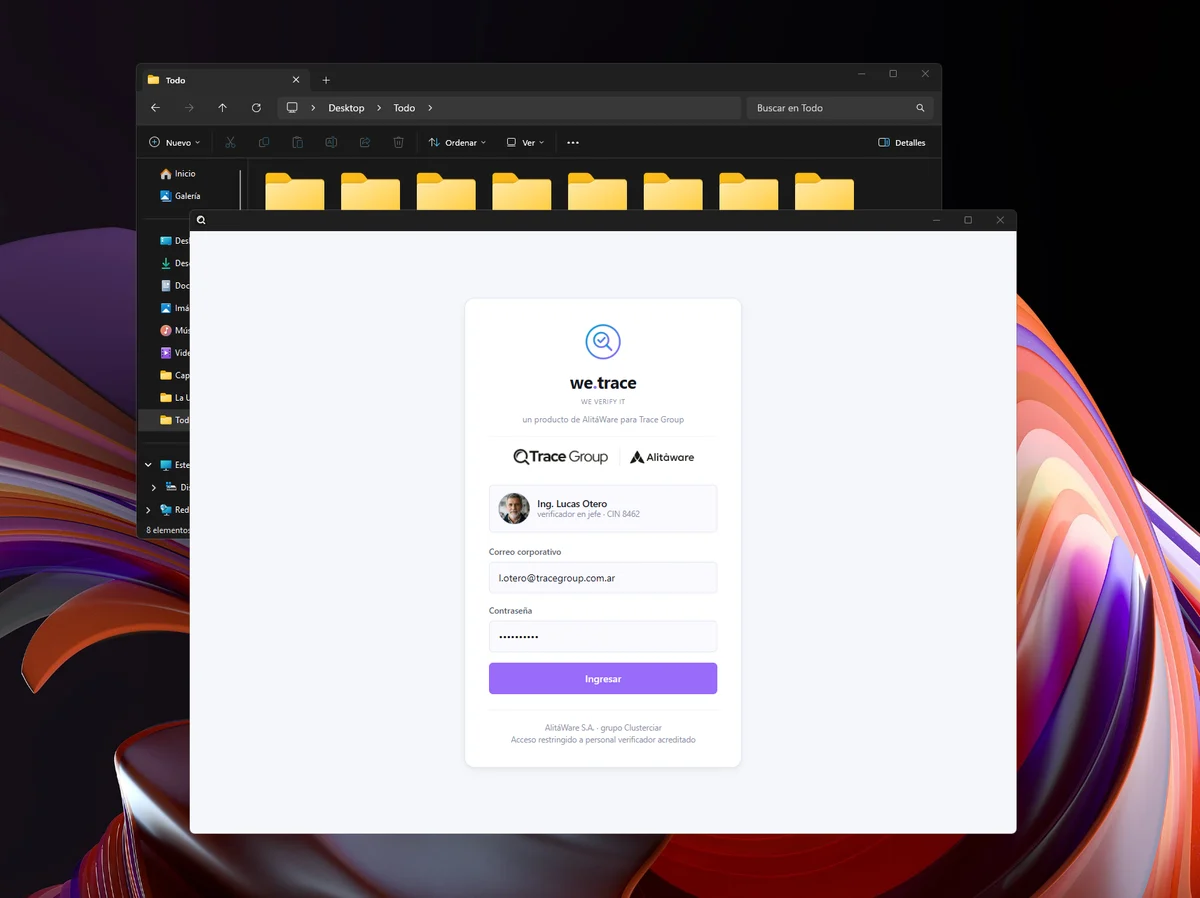1200x898 pixels.
Task: Click the we.trace magnifier check logo
Action: pyautogui.click(x=603, y=342)
